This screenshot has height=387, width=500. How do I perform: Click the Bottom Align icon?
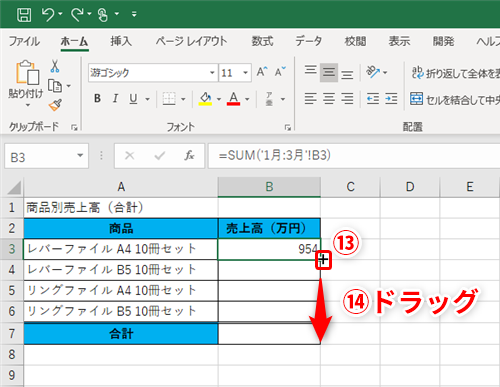click(x=347, y=74)
